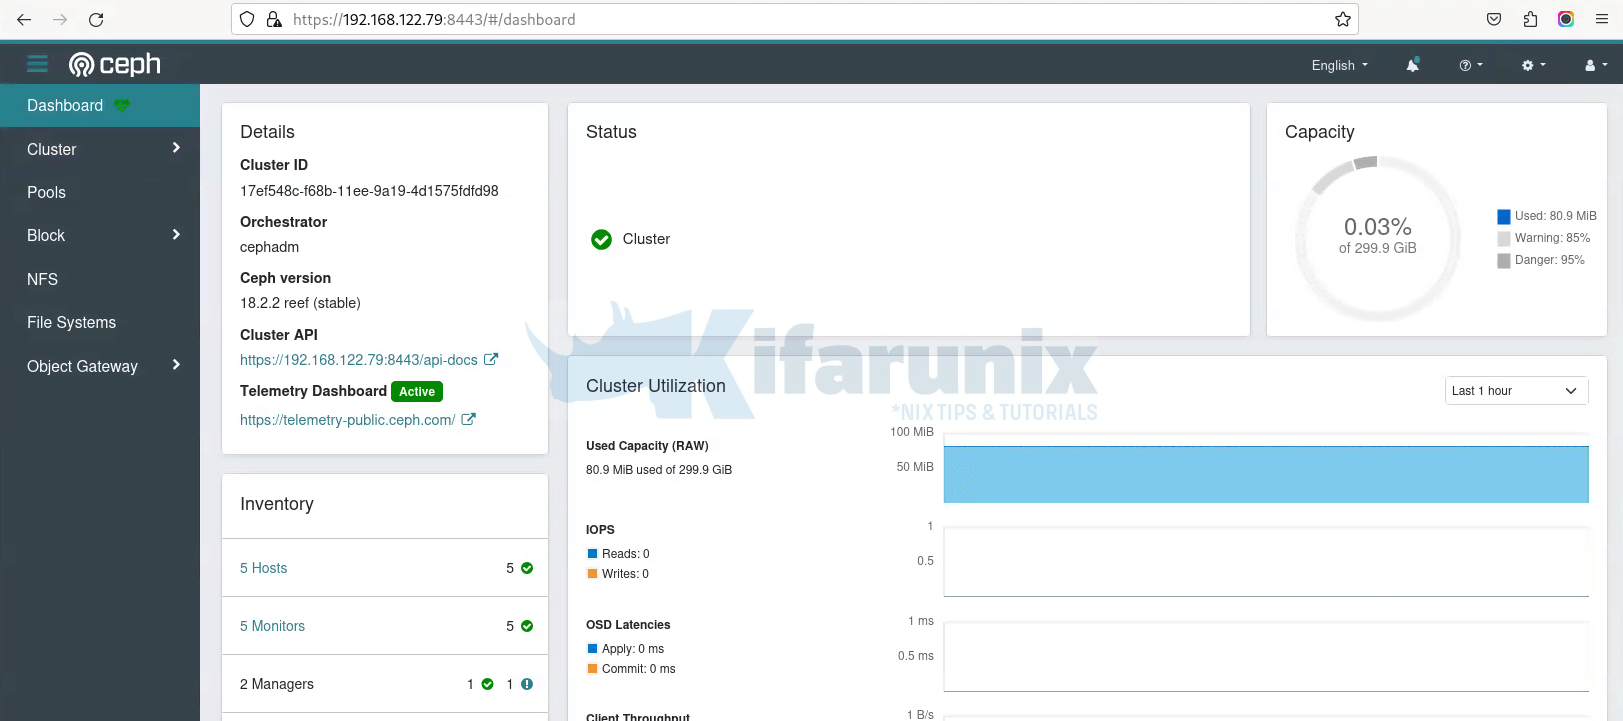Click the browser page reload icon
The width and height of the screenshot is (1623, 721).
[x=96, y=20]
